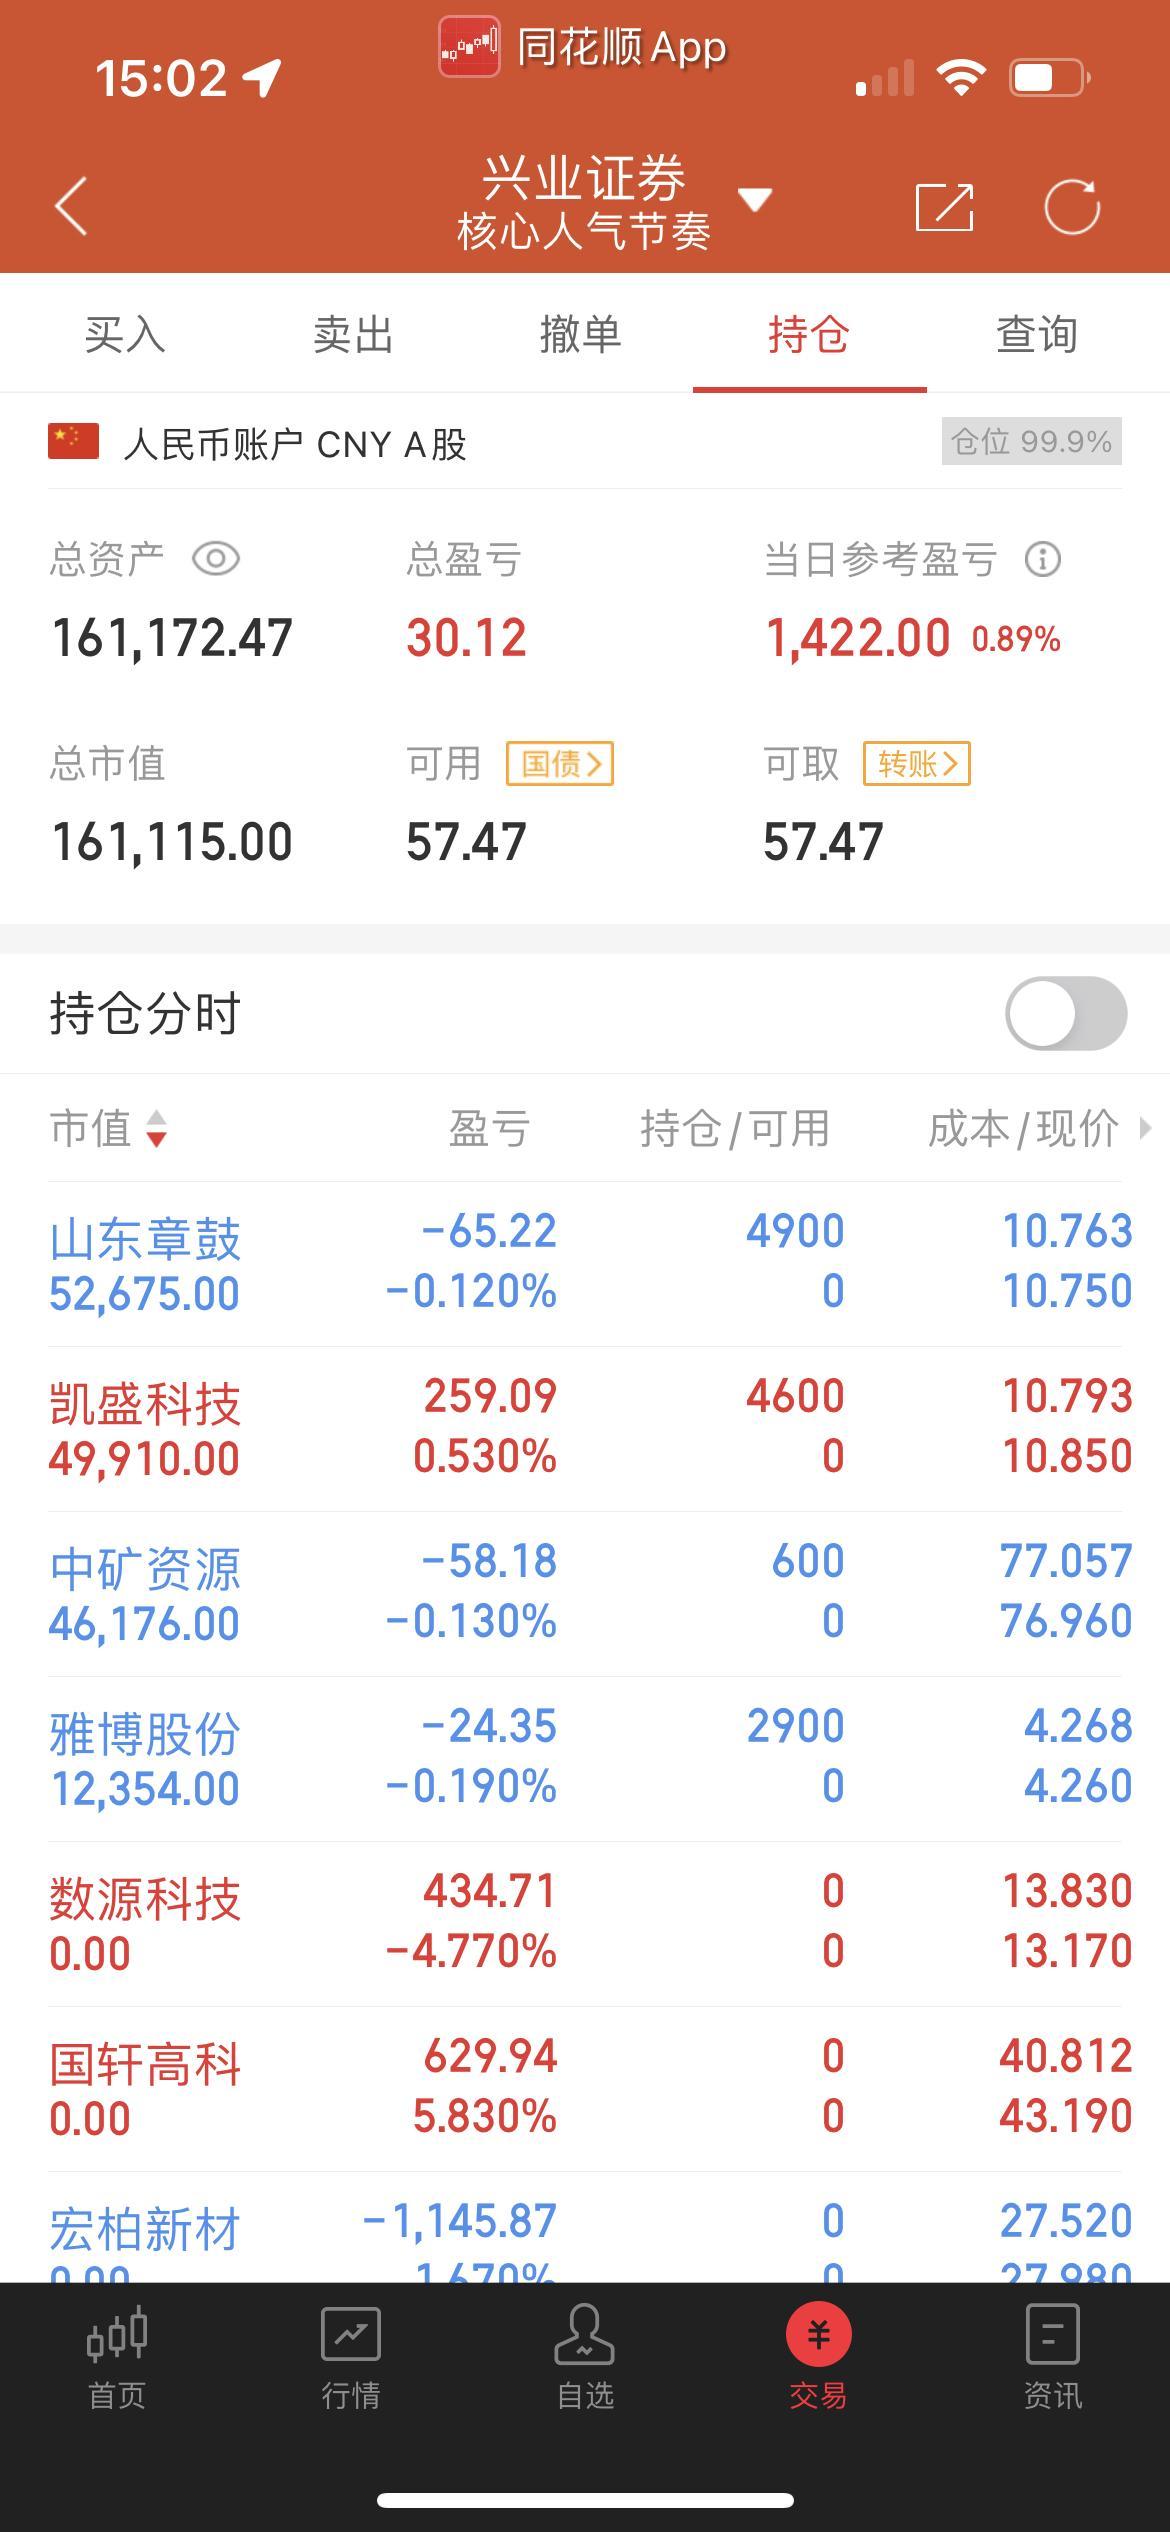Open 凯盛科技 holding row
This screenshot has height=2532, width=1170.
[x=585, y=1428]
